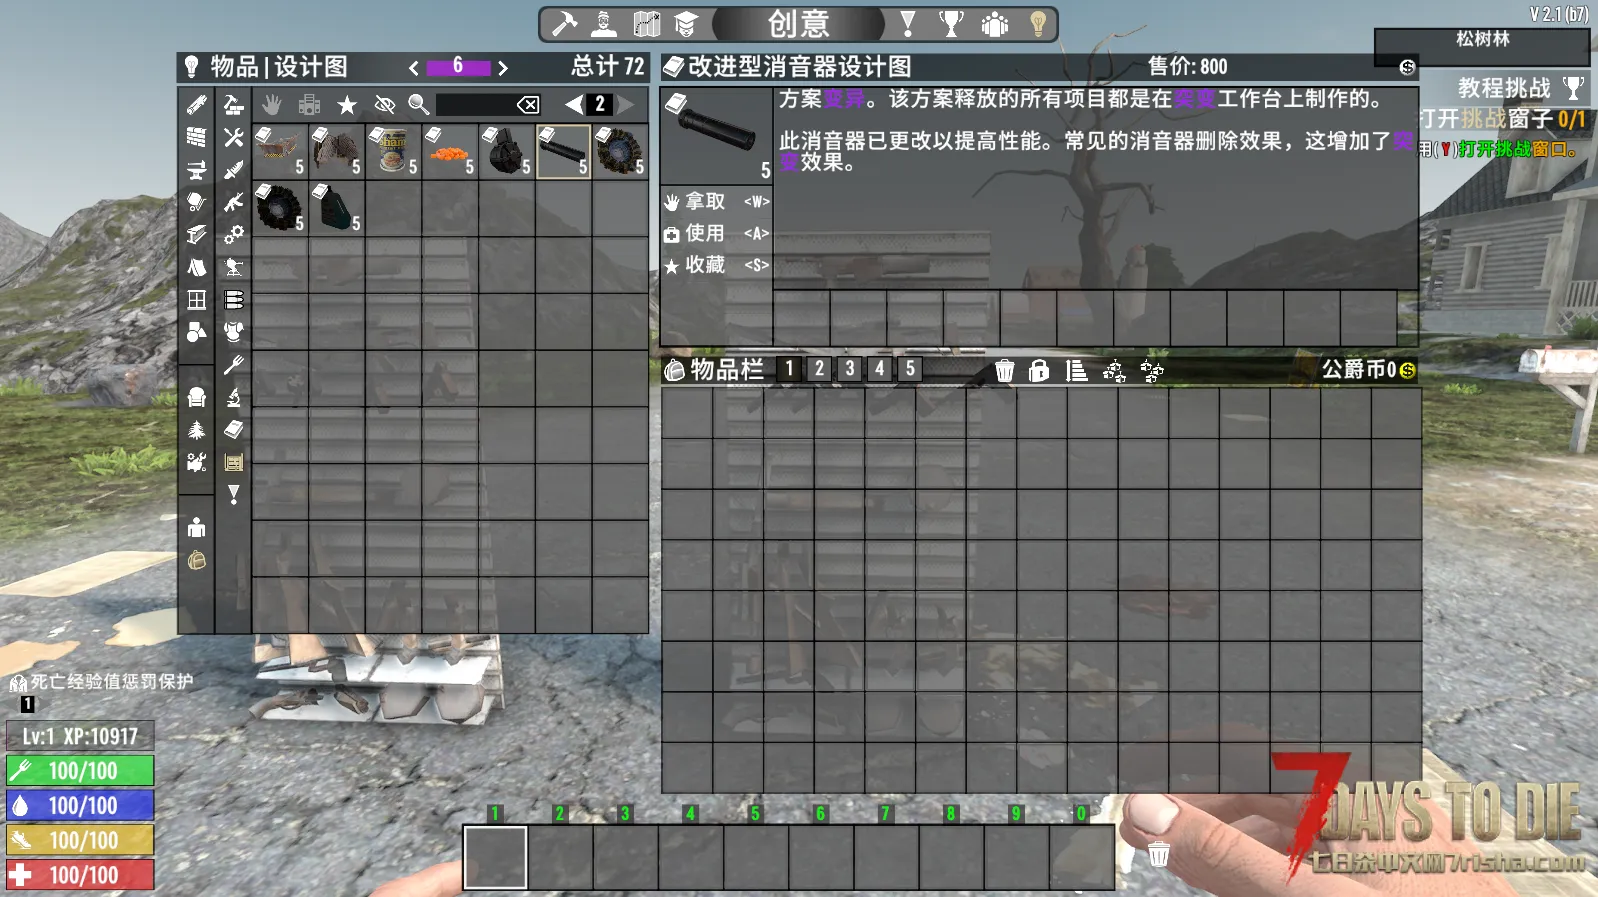The image size is (1598, 897).
Task: Switch to inventory page 5
Action: point(910,369)
